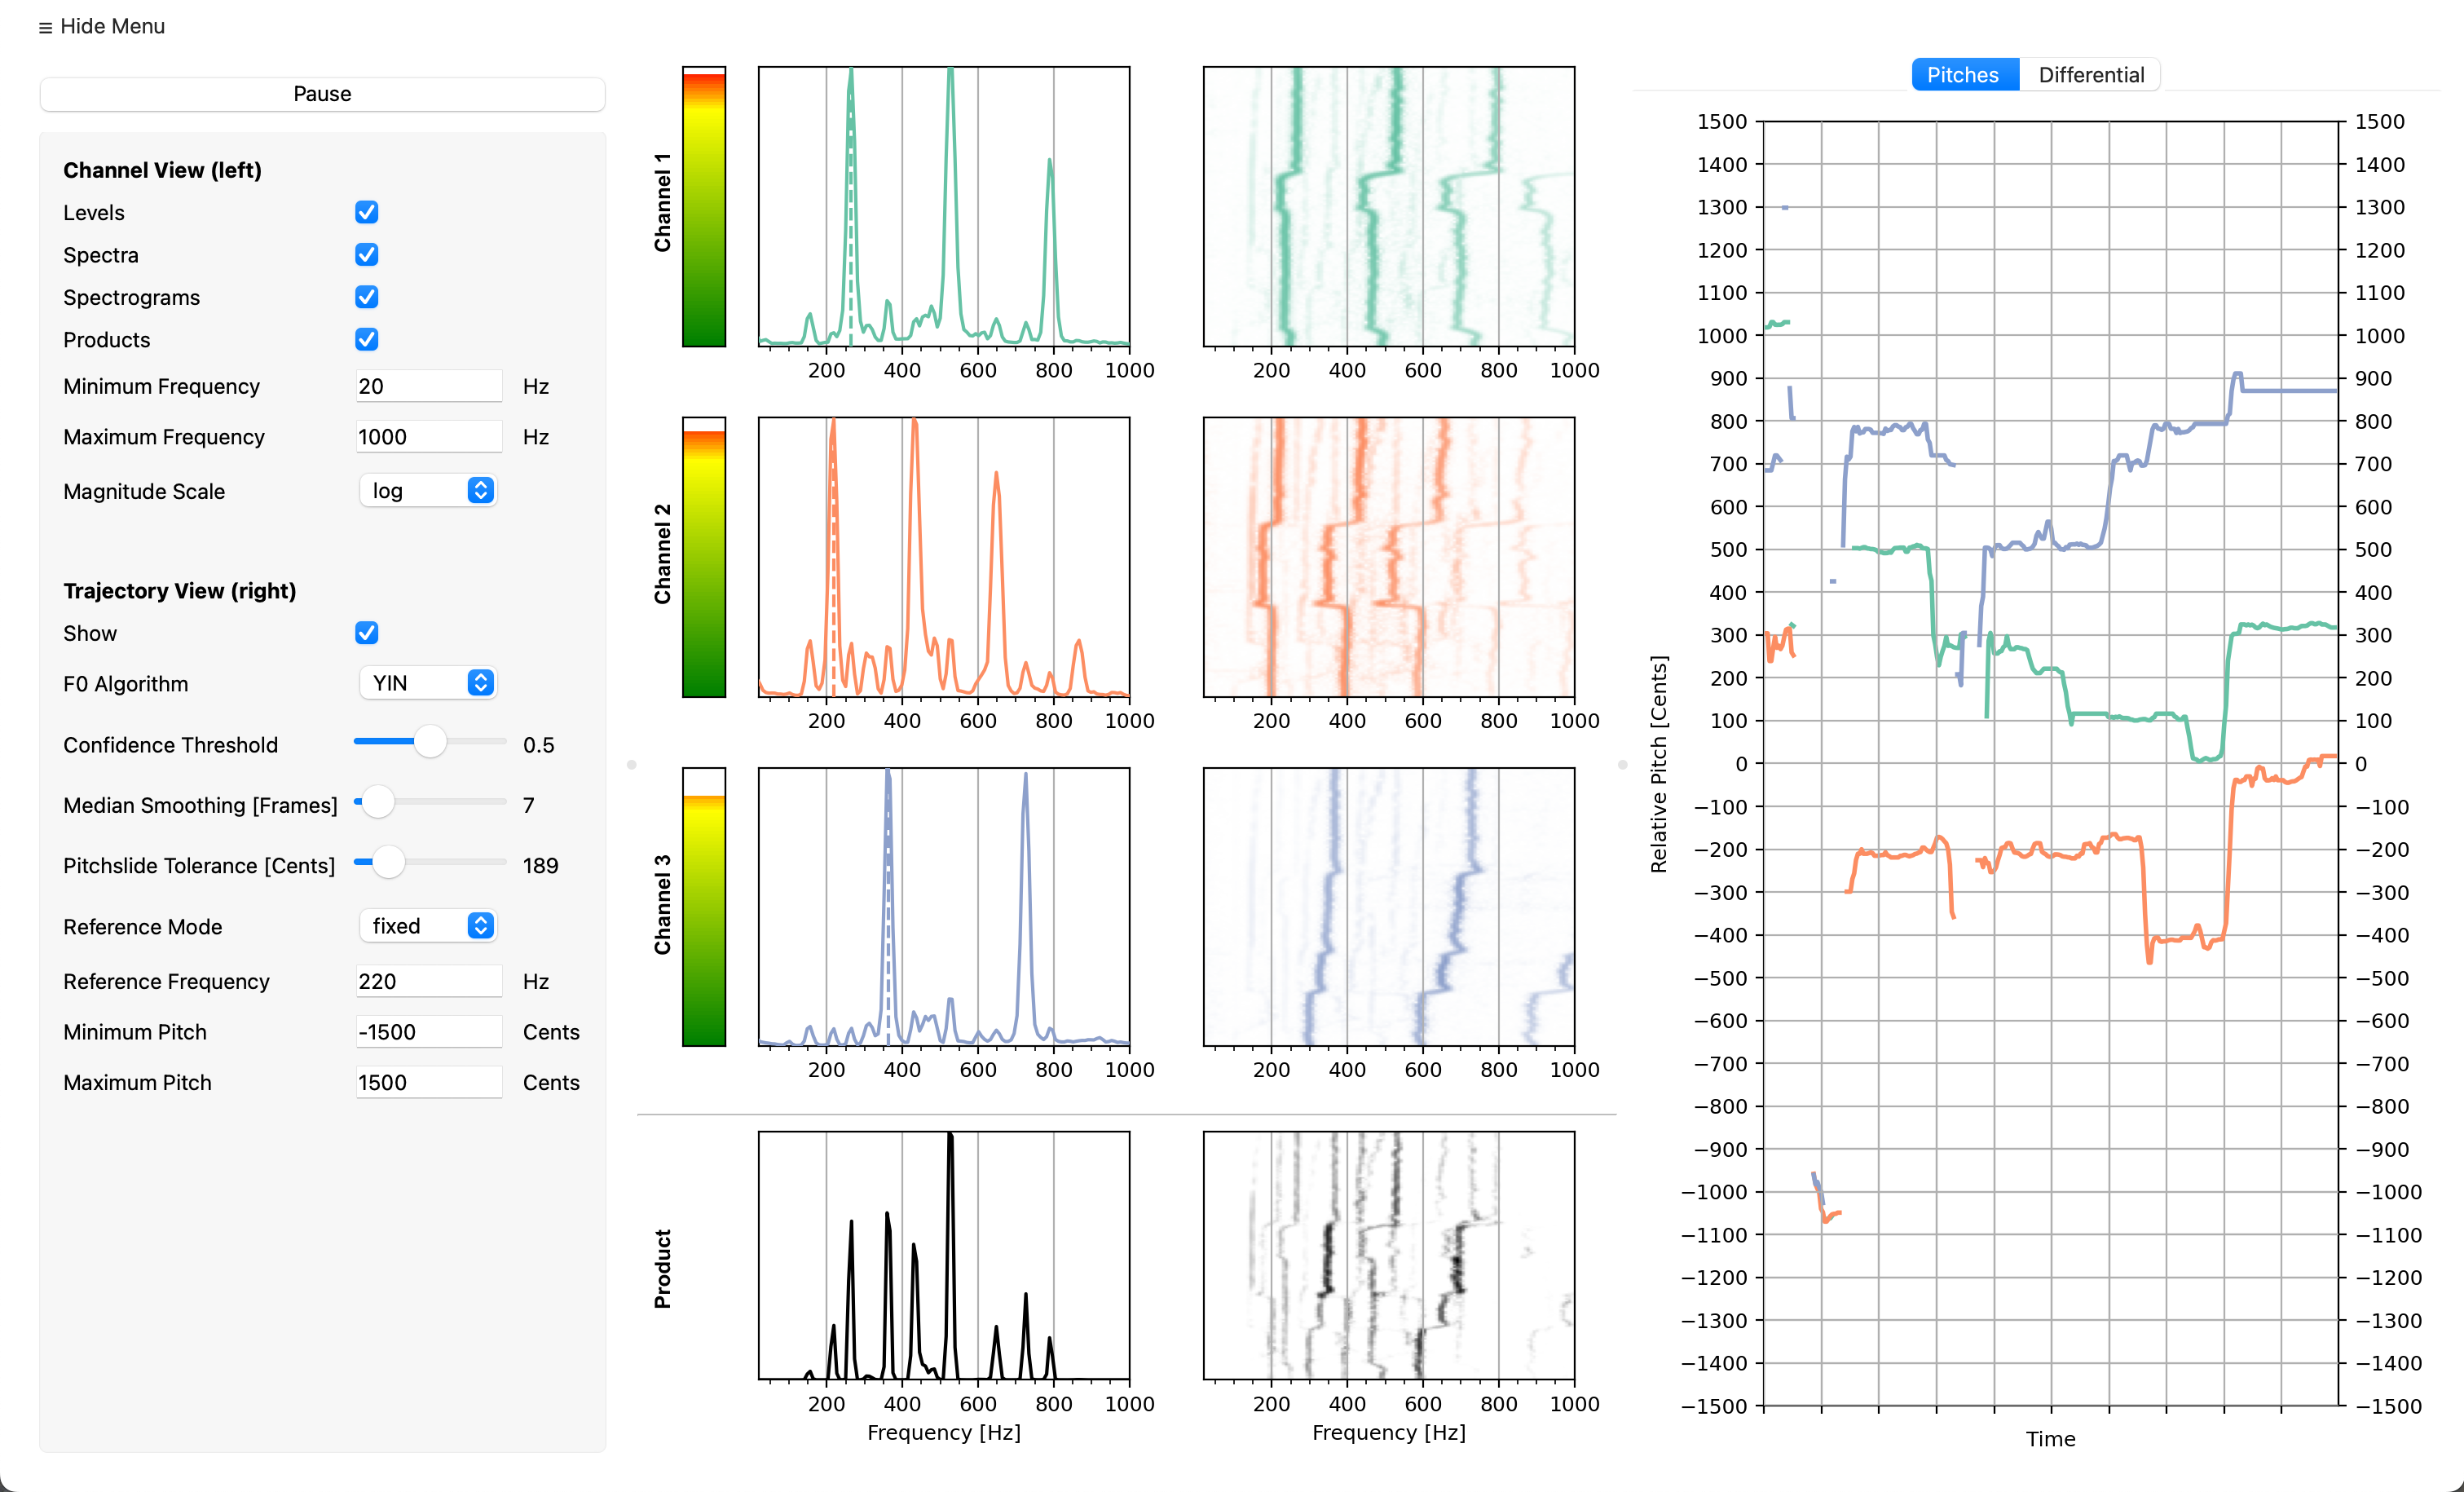Screen dimensions: 2464x1492
Task: Click the Channel 1 level meter bar
Action: tap(703, 207)
